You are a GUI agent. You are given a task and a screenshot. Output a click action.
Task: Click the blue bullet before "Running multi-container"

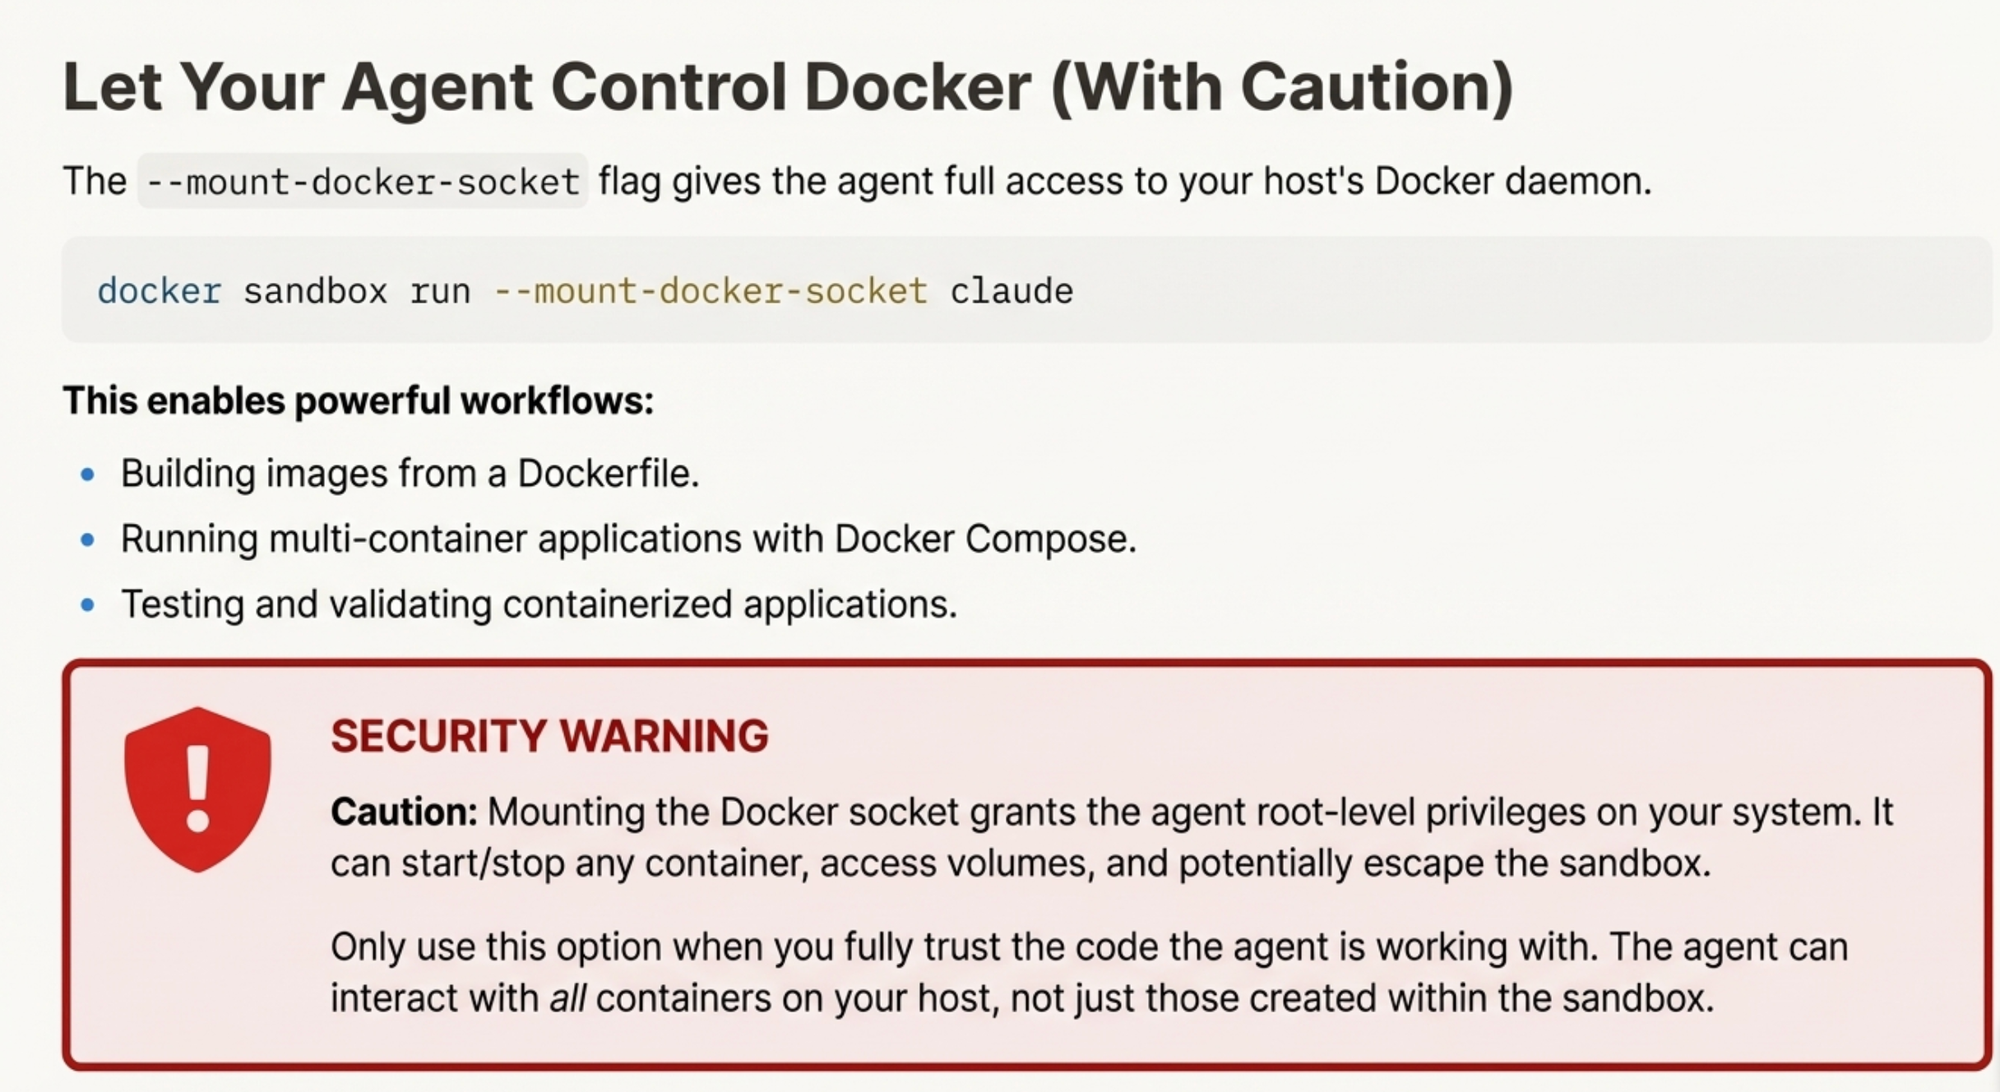click(88, 540)
